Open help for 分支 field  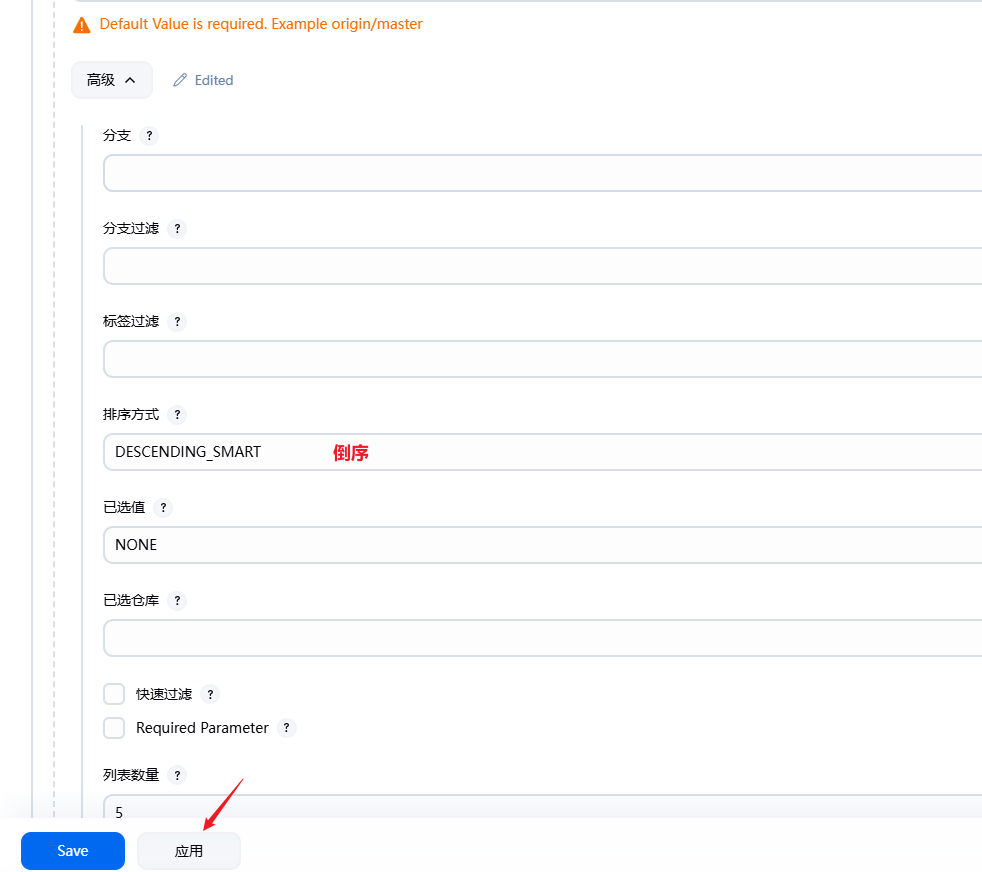pyautogui.click(x=149, y=135)
